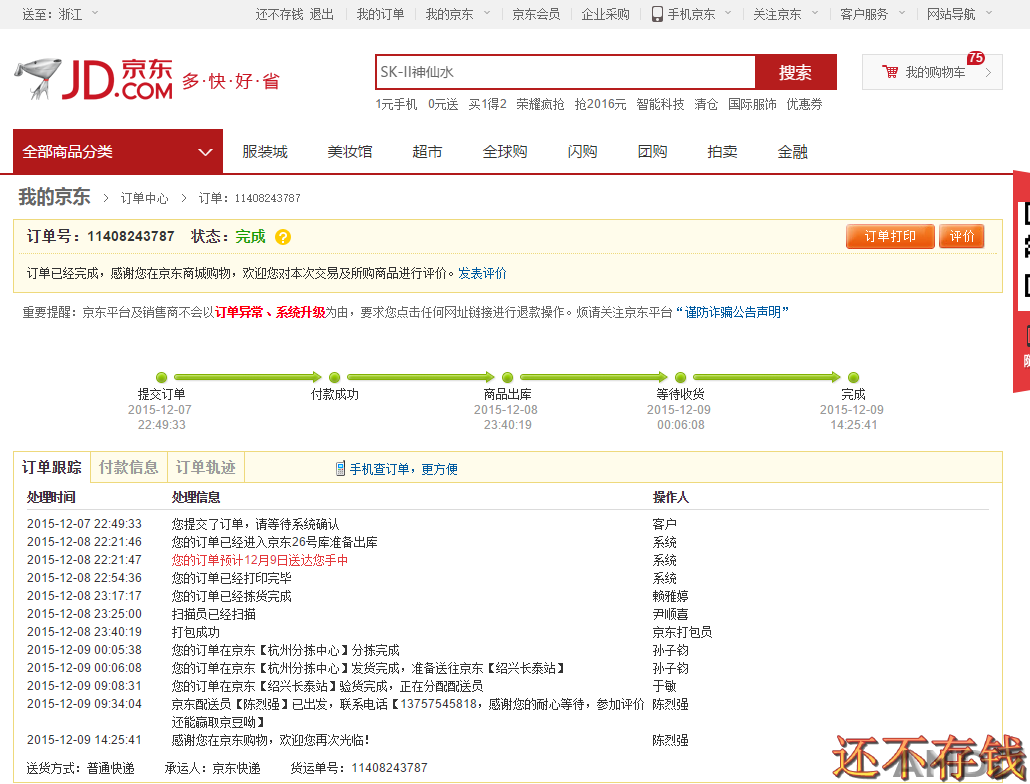Screen dimensions: 1030x784
Task: Switch to the 订单轨迹 tab
Action: click(206, 468)
